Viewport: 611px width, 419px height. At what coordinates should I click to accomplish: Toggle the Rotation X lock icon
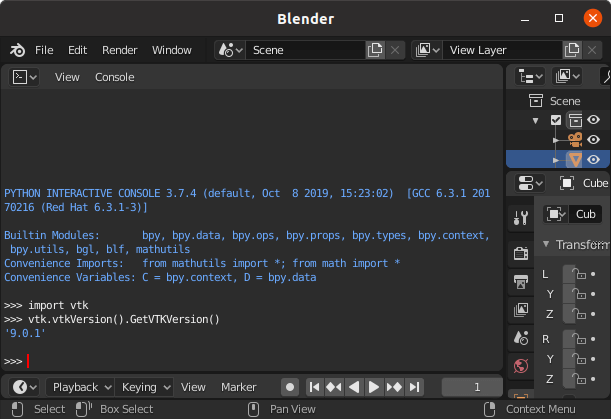[579, 339]
